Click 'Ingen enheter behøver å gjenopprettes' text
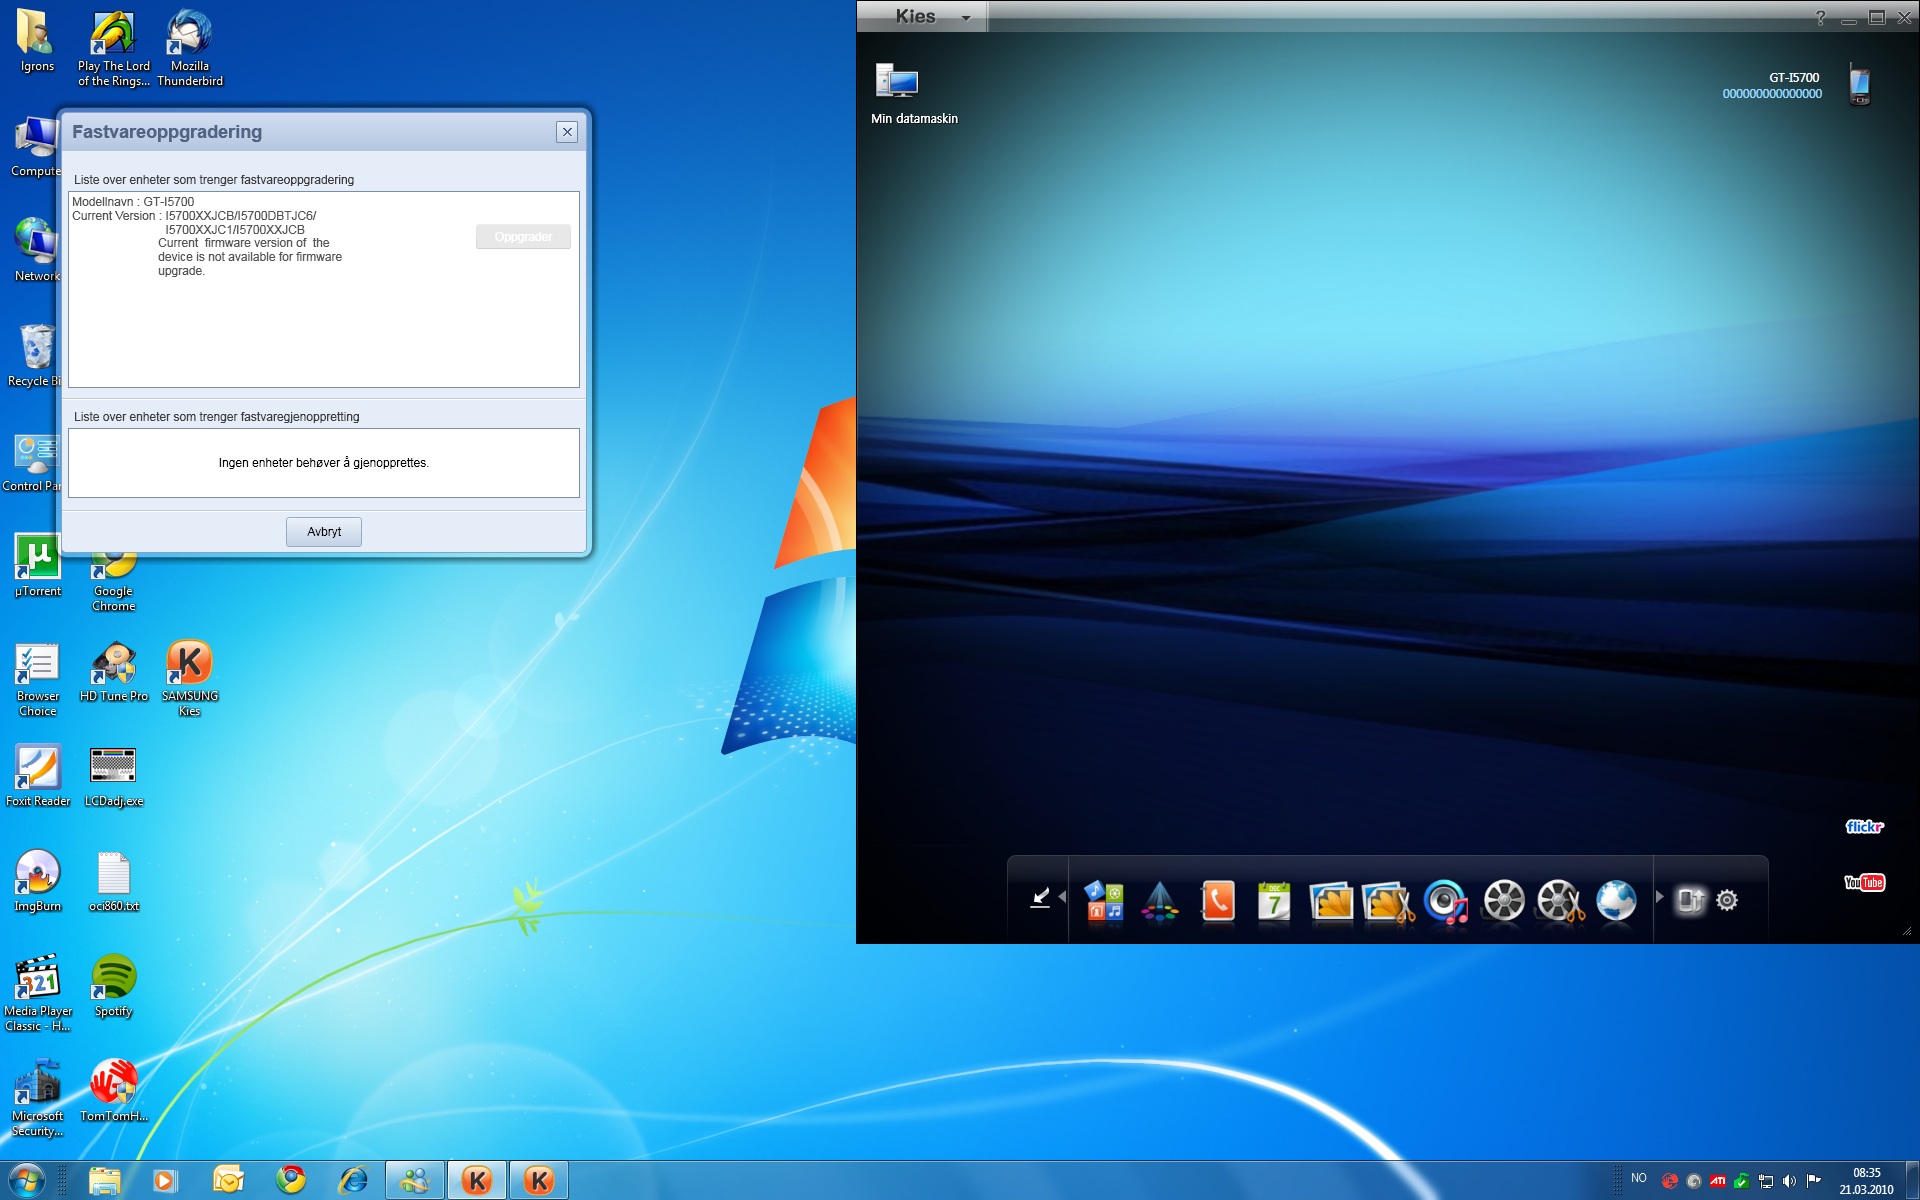The width and height of the screenshot is (1920, 1200). click(323, 463)
